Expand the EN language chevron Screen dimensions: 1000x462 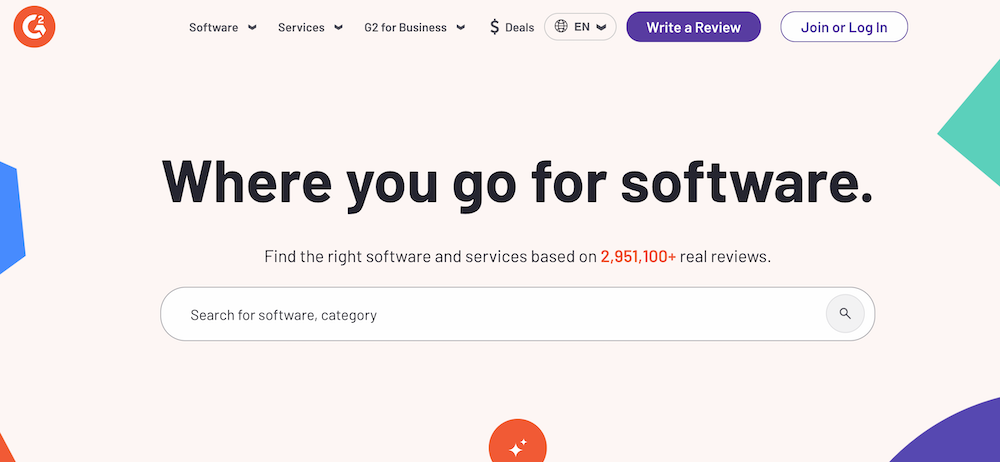click(x=601, y=28)
